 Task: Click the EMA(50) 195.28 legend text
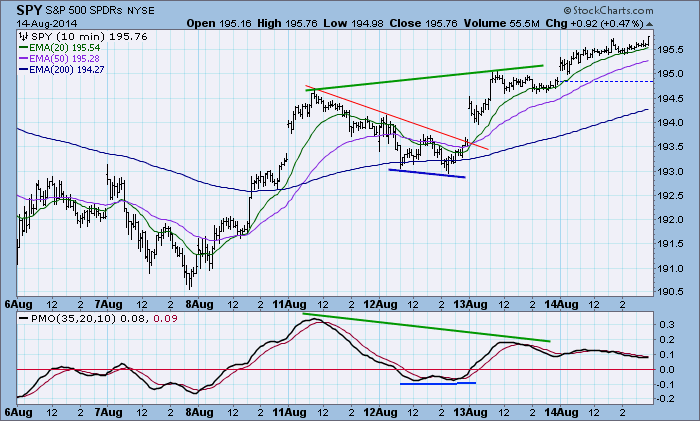(x=64, y=58)
